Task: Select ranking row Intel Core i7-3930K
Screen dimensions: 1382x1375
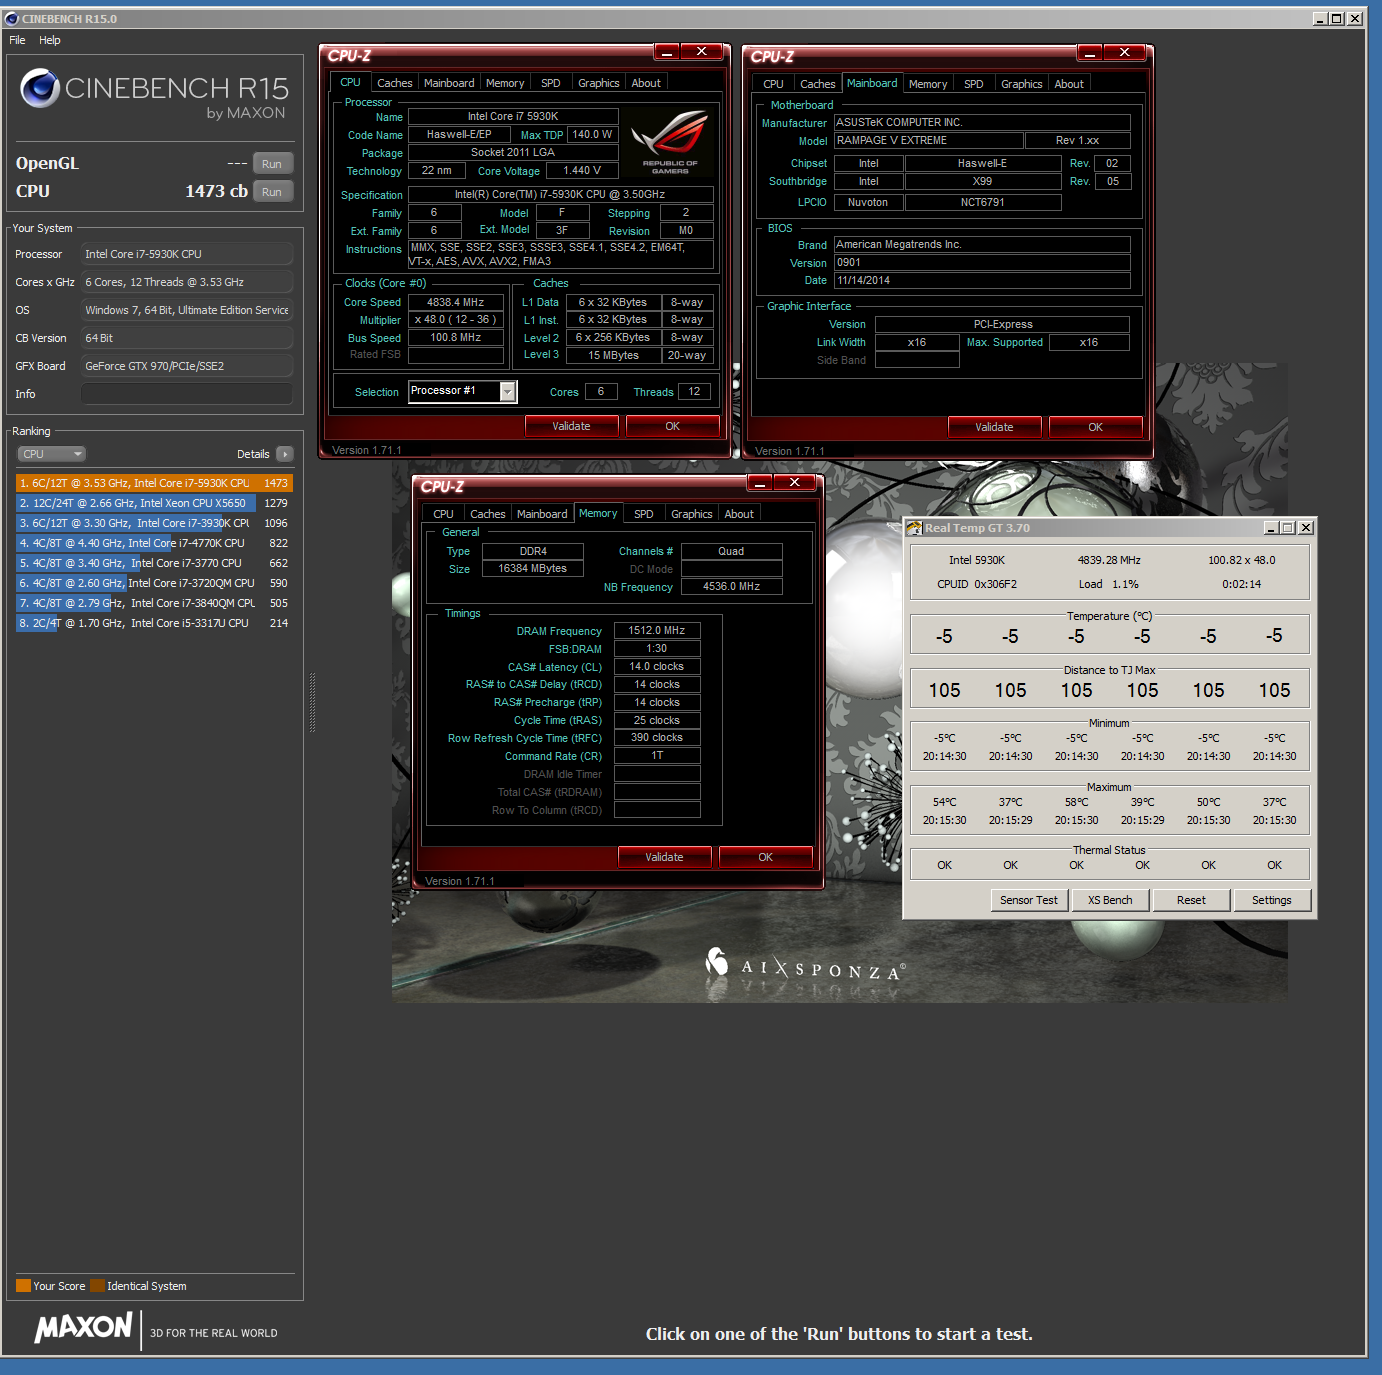Action: tap(154, 523)
